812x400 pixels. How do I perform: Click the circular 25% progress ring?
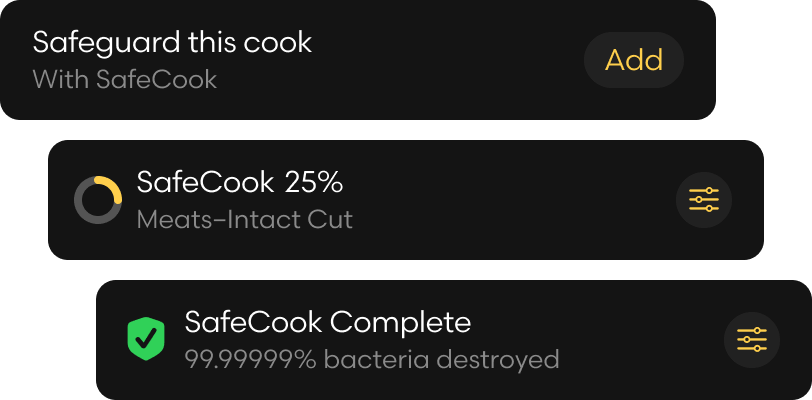point(98,200)
